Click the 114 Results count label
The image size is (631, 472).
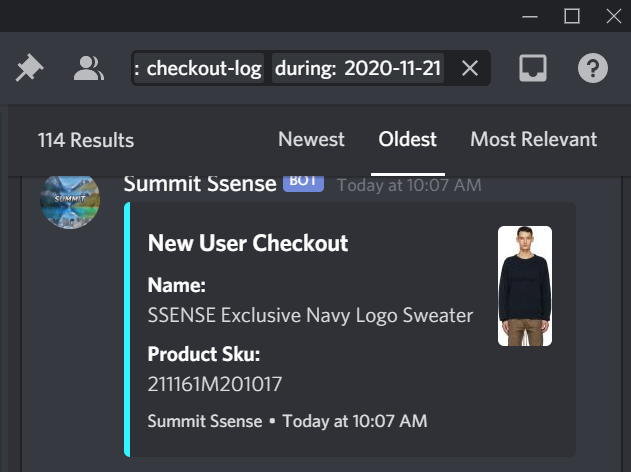point(86,140)
